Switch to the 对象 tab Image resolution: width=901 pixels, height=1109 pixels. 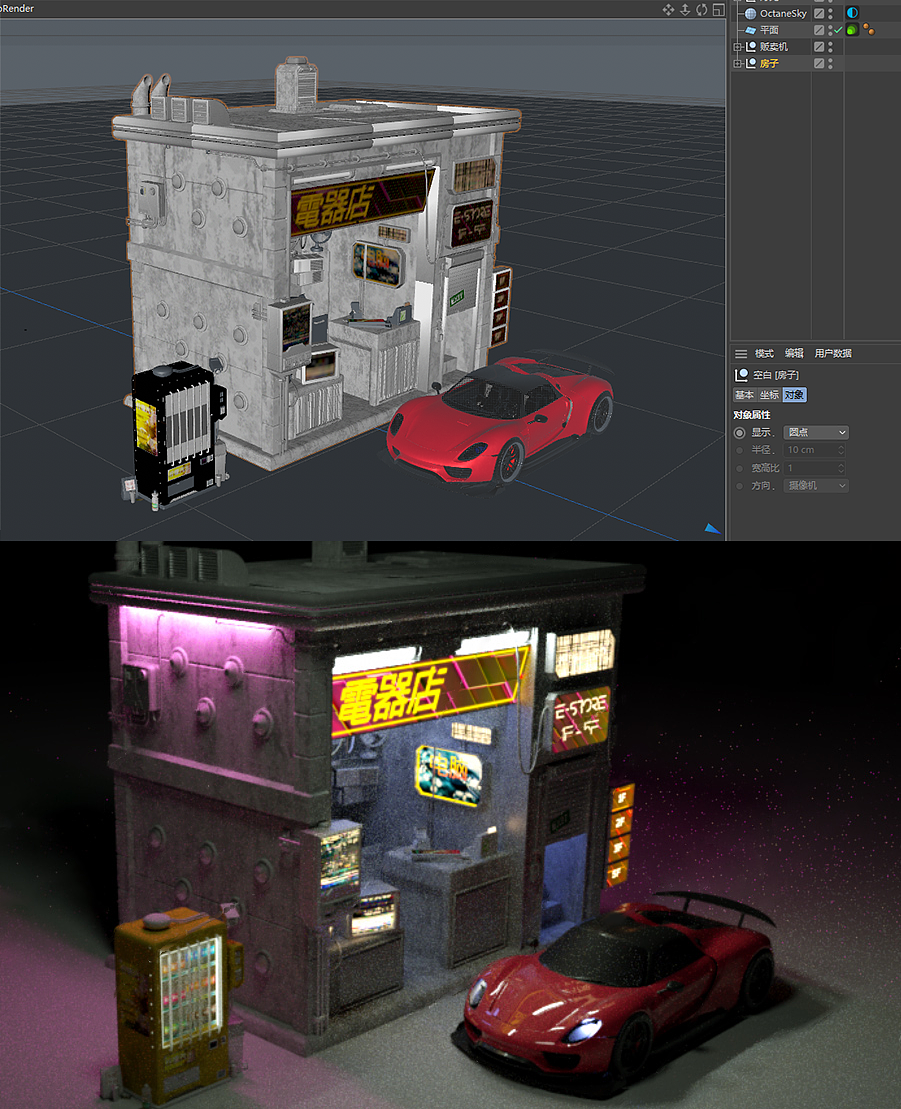coord(794,395)
